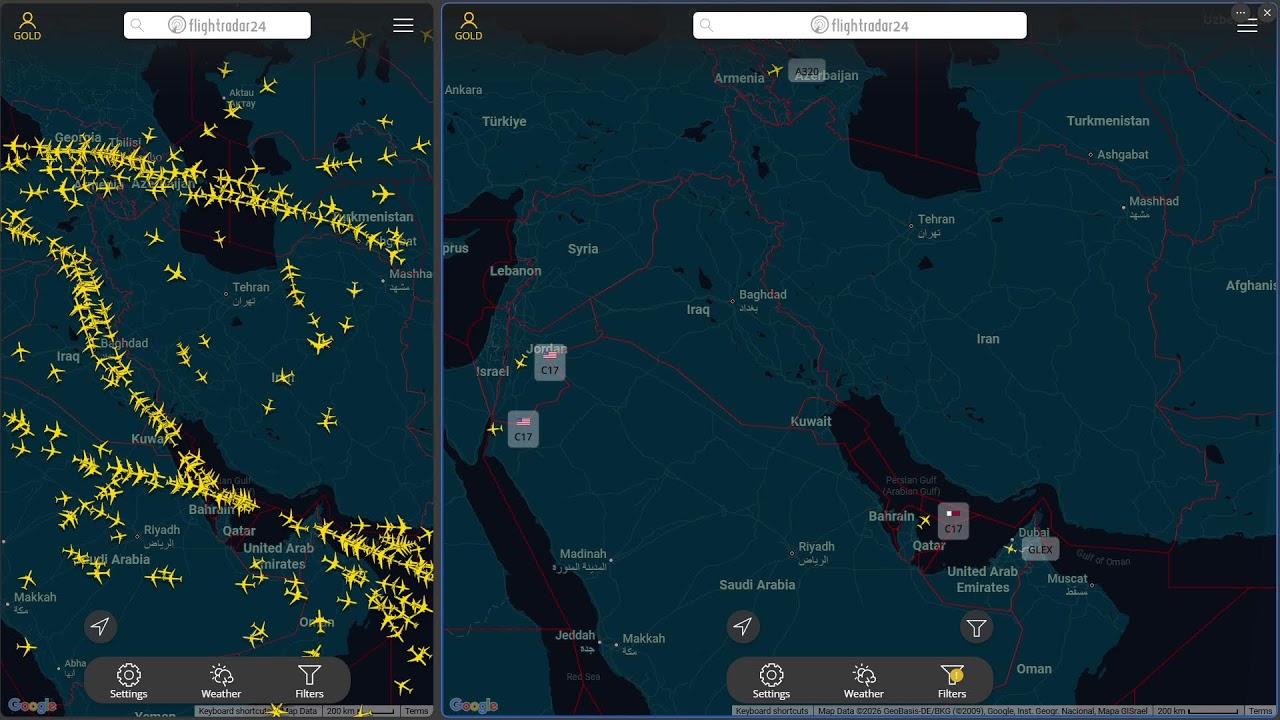Image resolution: width=1280 pixels, height=720 pixels.
Task: Click Kuwait label in right map
Action: coord(811,421)
